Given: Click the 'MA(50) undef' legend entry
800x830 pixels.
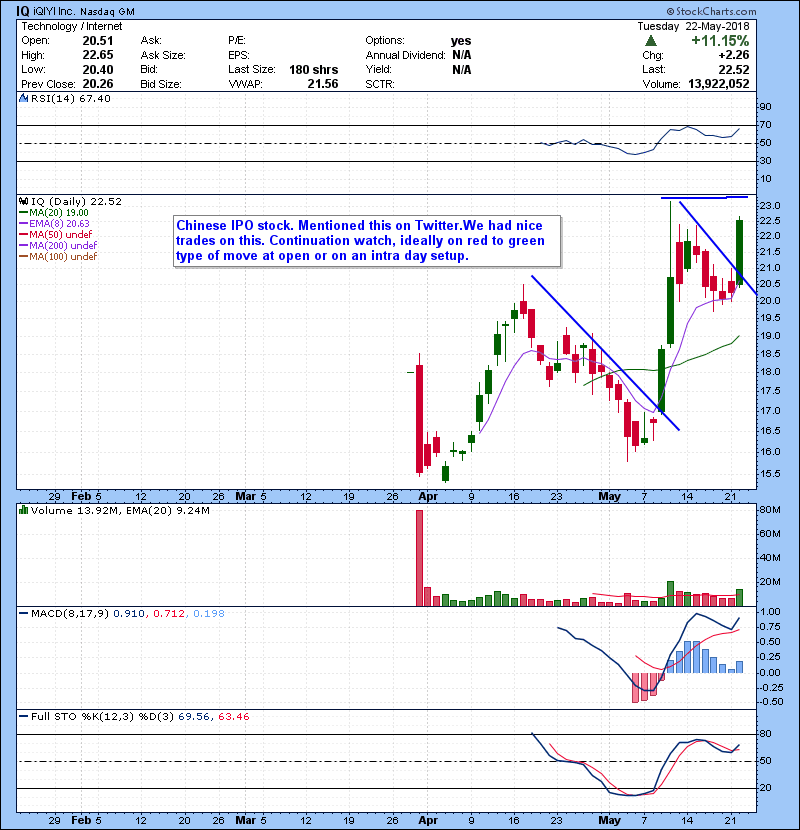Looking at the screenshot, I should coord(56,234).
